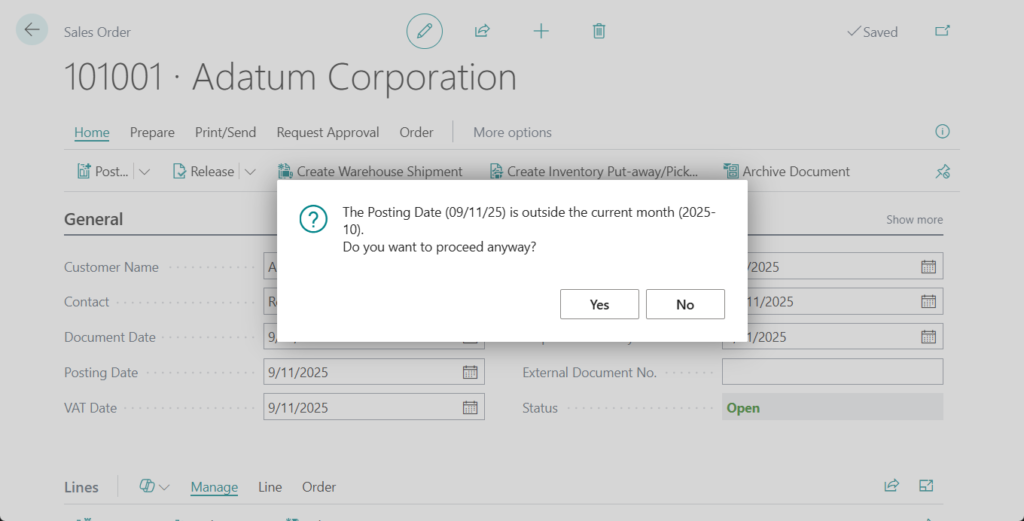The image size is (1024, 521).
Task: Click No in the confirmation dialog
Action: click(685, 304)
